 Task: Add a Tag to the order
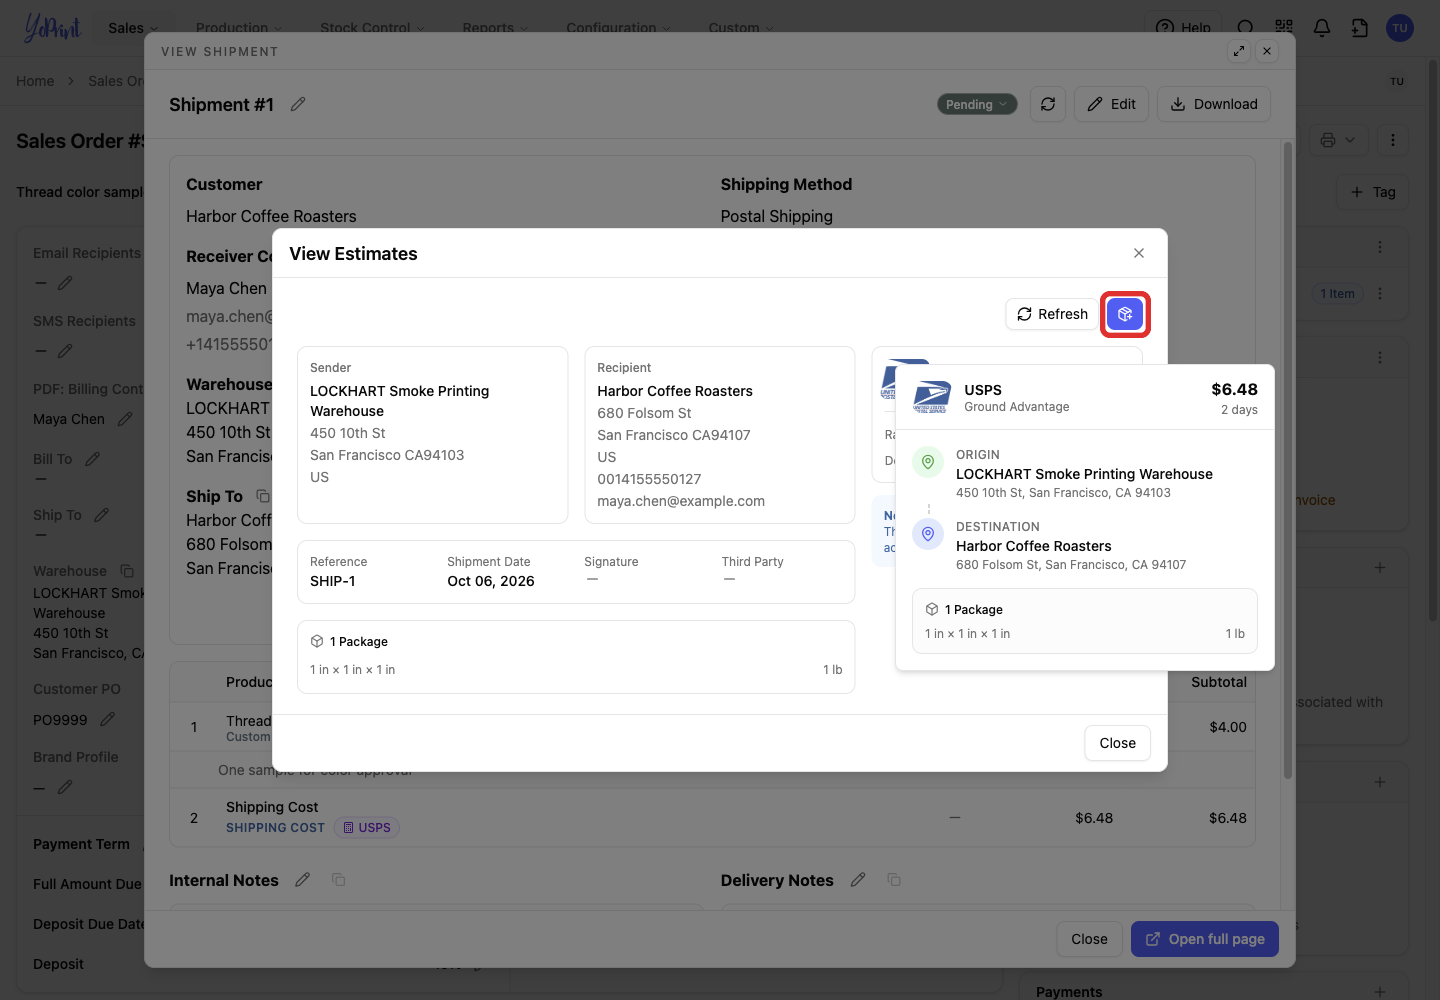[1373, 192]
